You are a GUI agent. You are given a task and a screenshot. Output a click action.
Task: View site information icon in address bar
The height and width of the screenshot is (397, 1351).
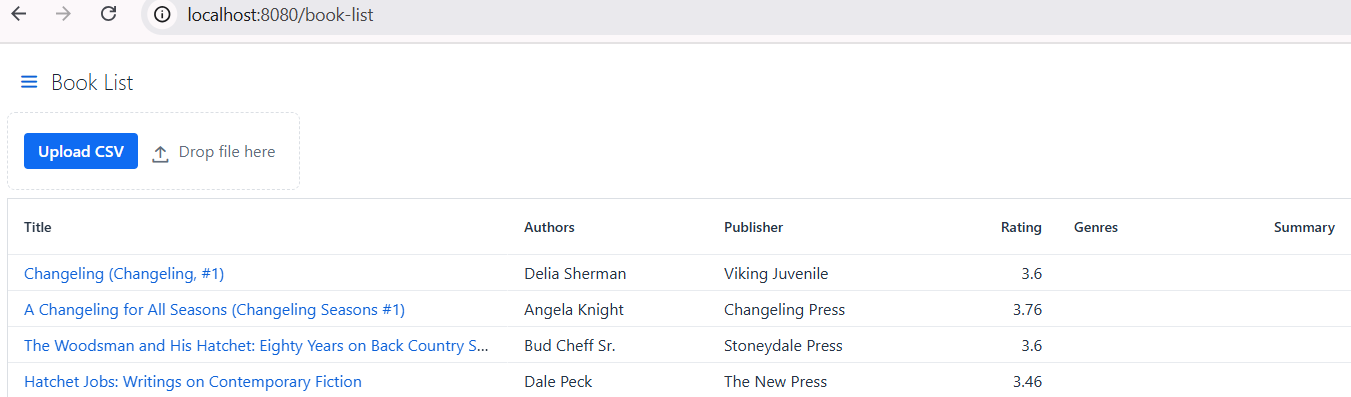162,15
